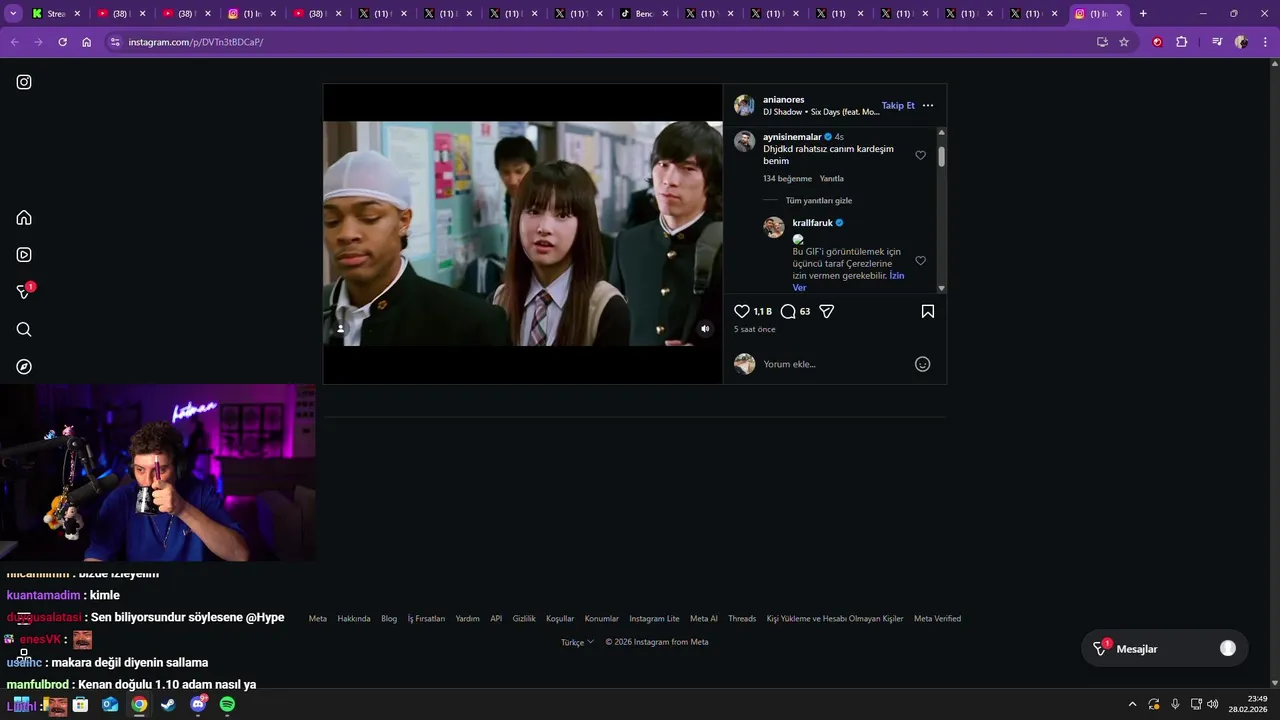Click the Takip Et follow button
The height and width of the screenshot is (720, 1280).
(898, 105)
